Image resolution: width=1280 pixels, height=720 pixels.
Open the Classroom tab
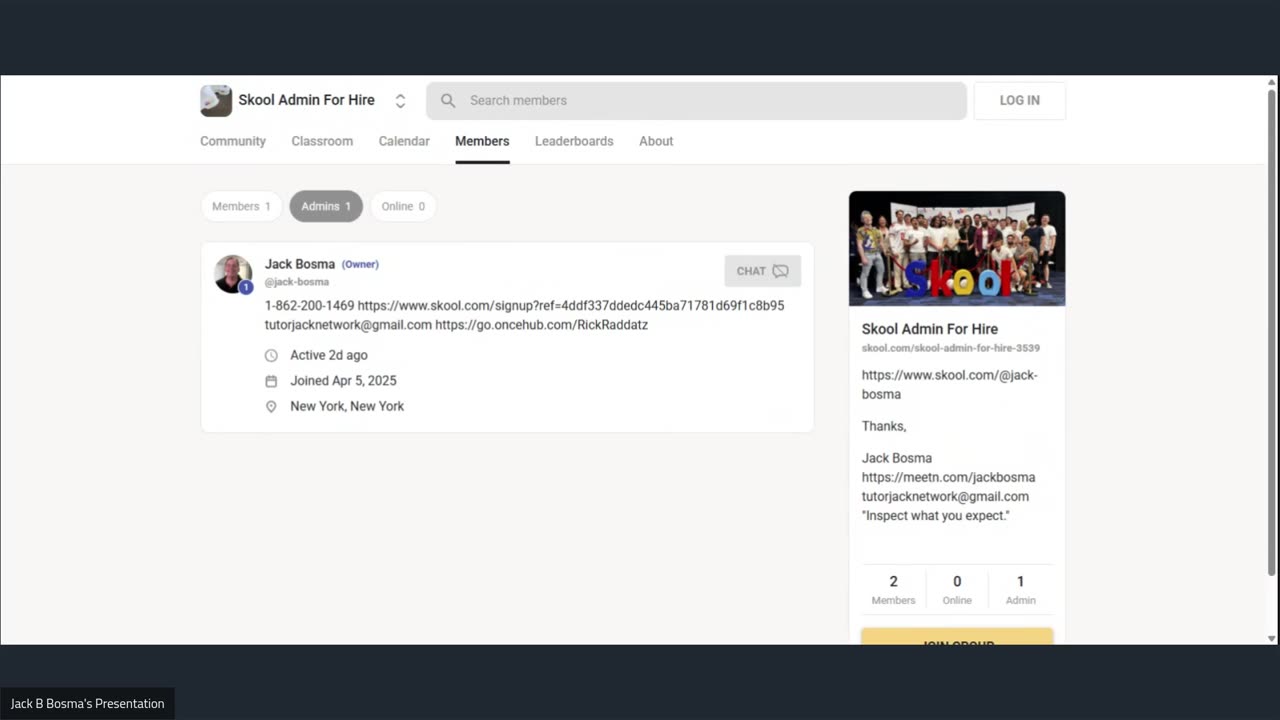click(x=322, y=141)
